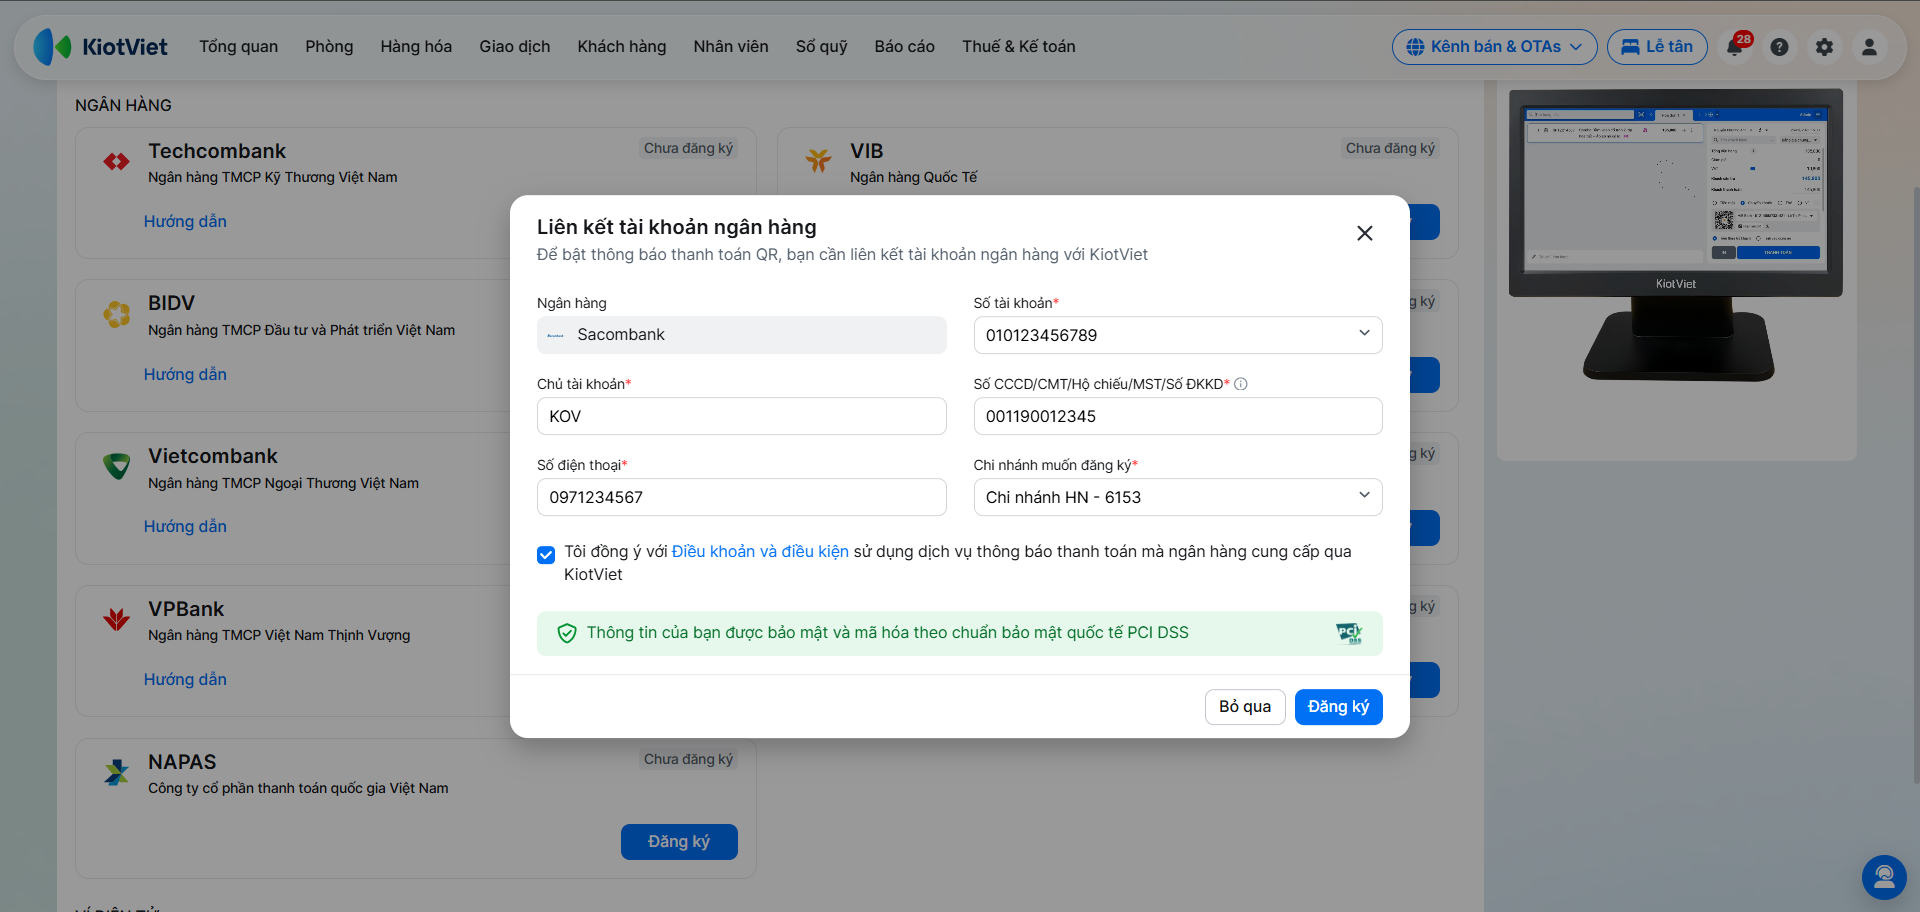
Task: Open the Sổ quỹ menu
Action: [822, 47]
